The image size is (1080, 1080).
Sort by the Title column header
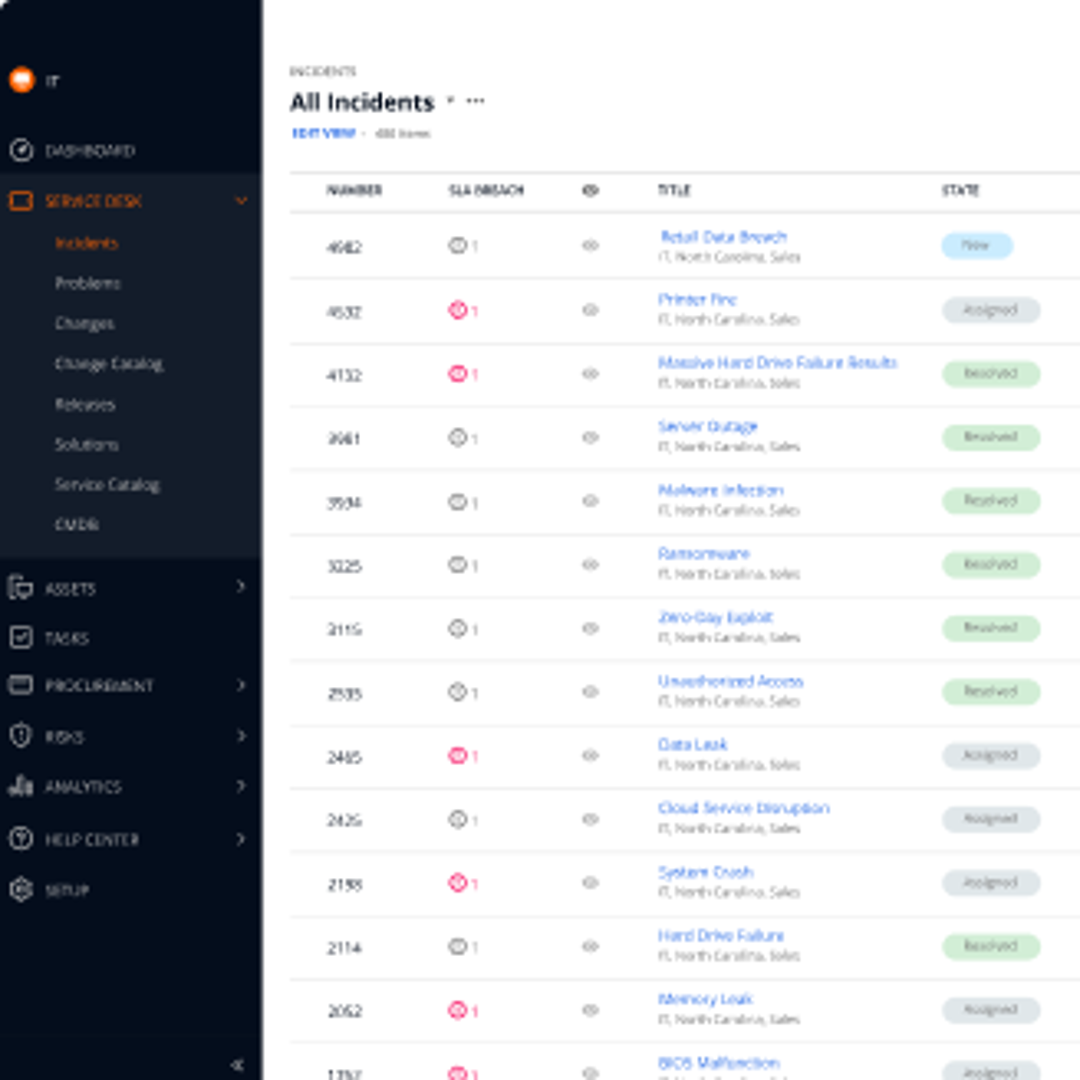(674, 190)
